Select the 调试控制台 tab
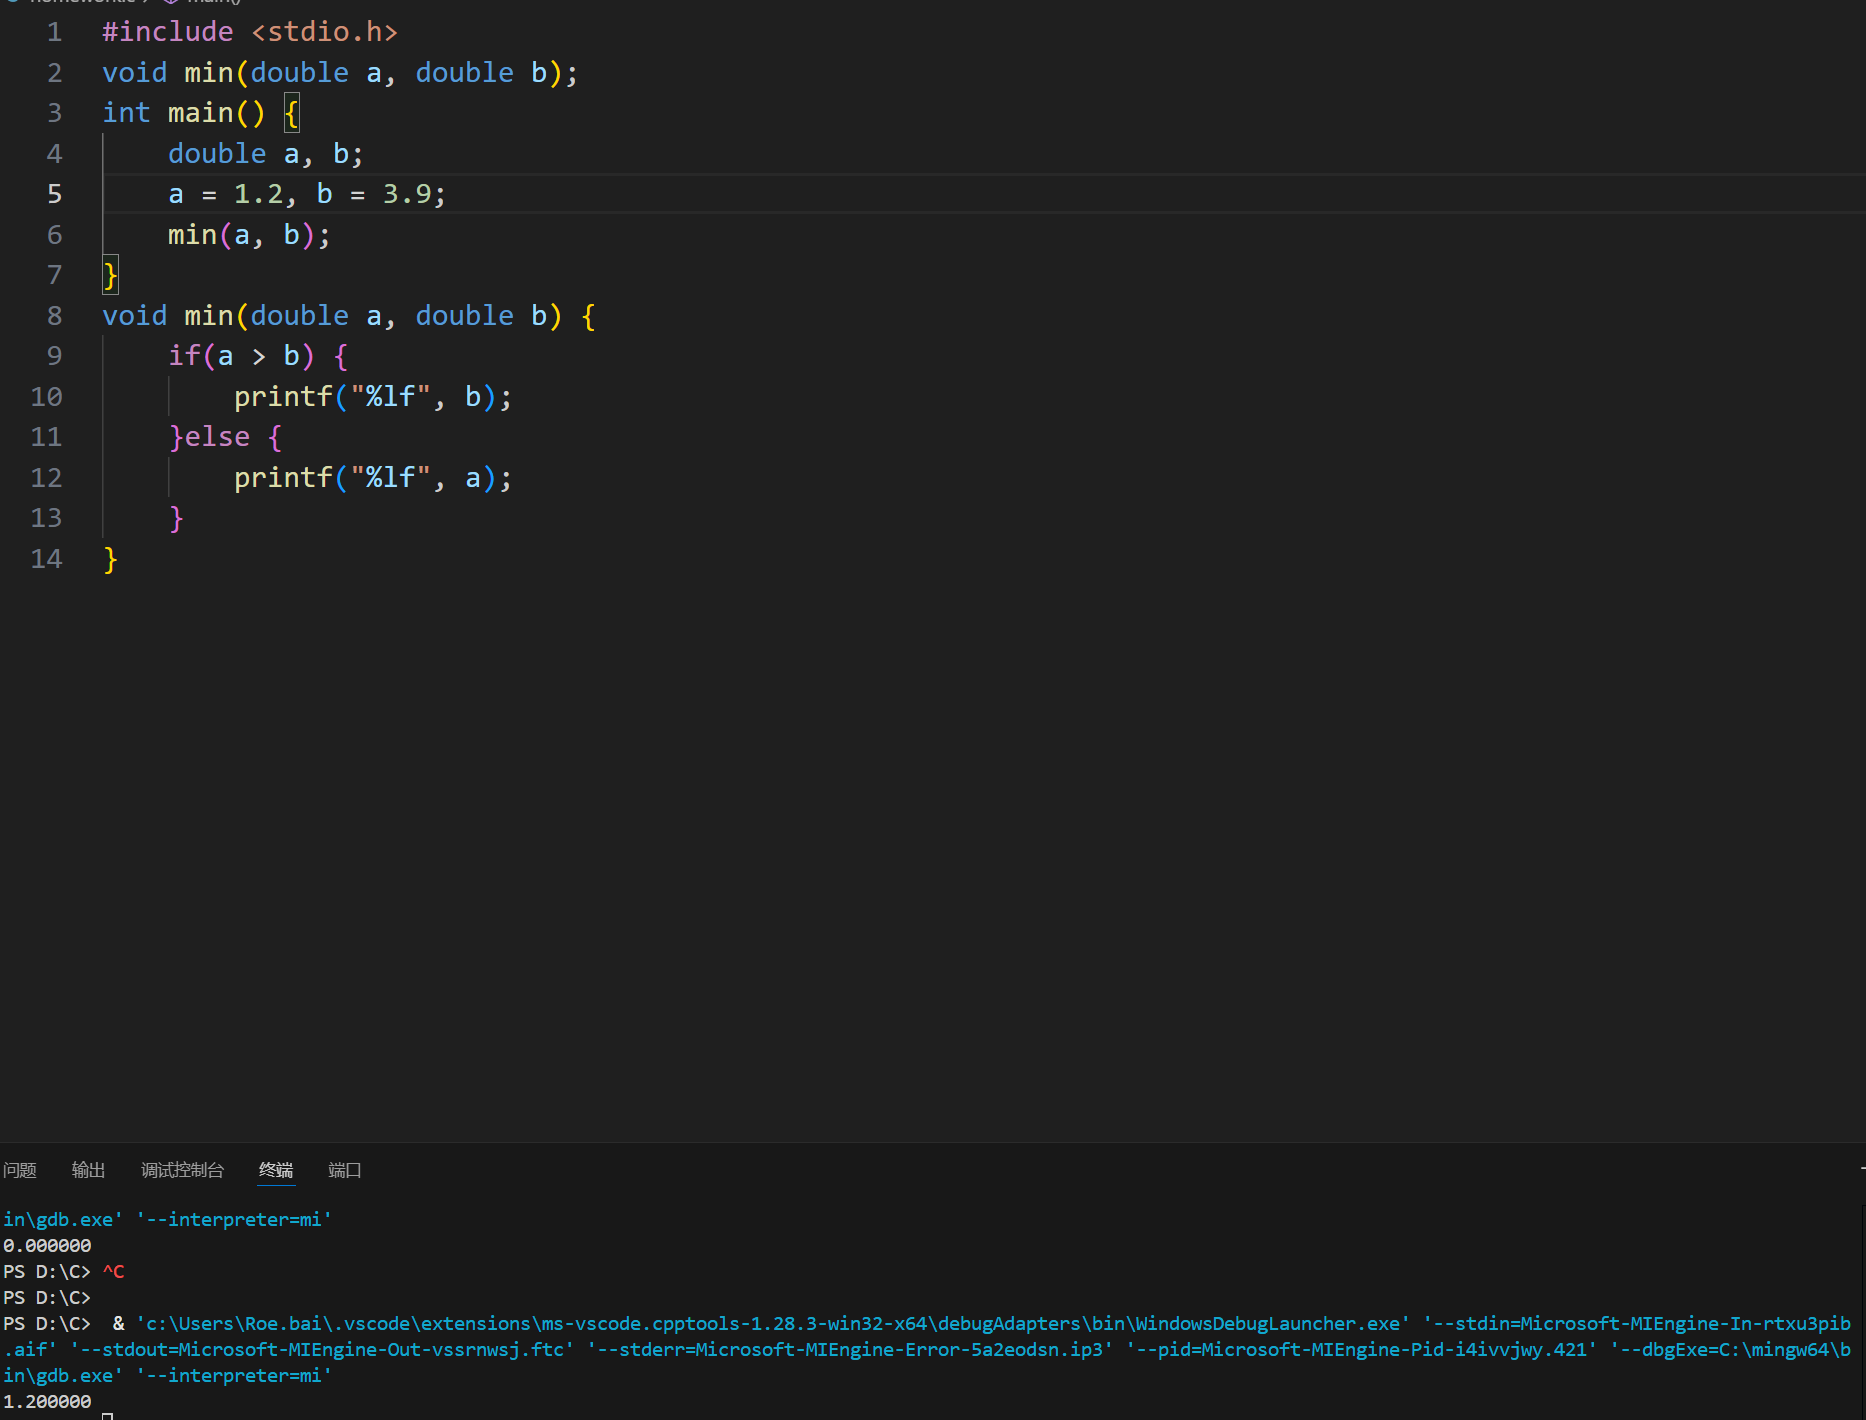 182,1170
